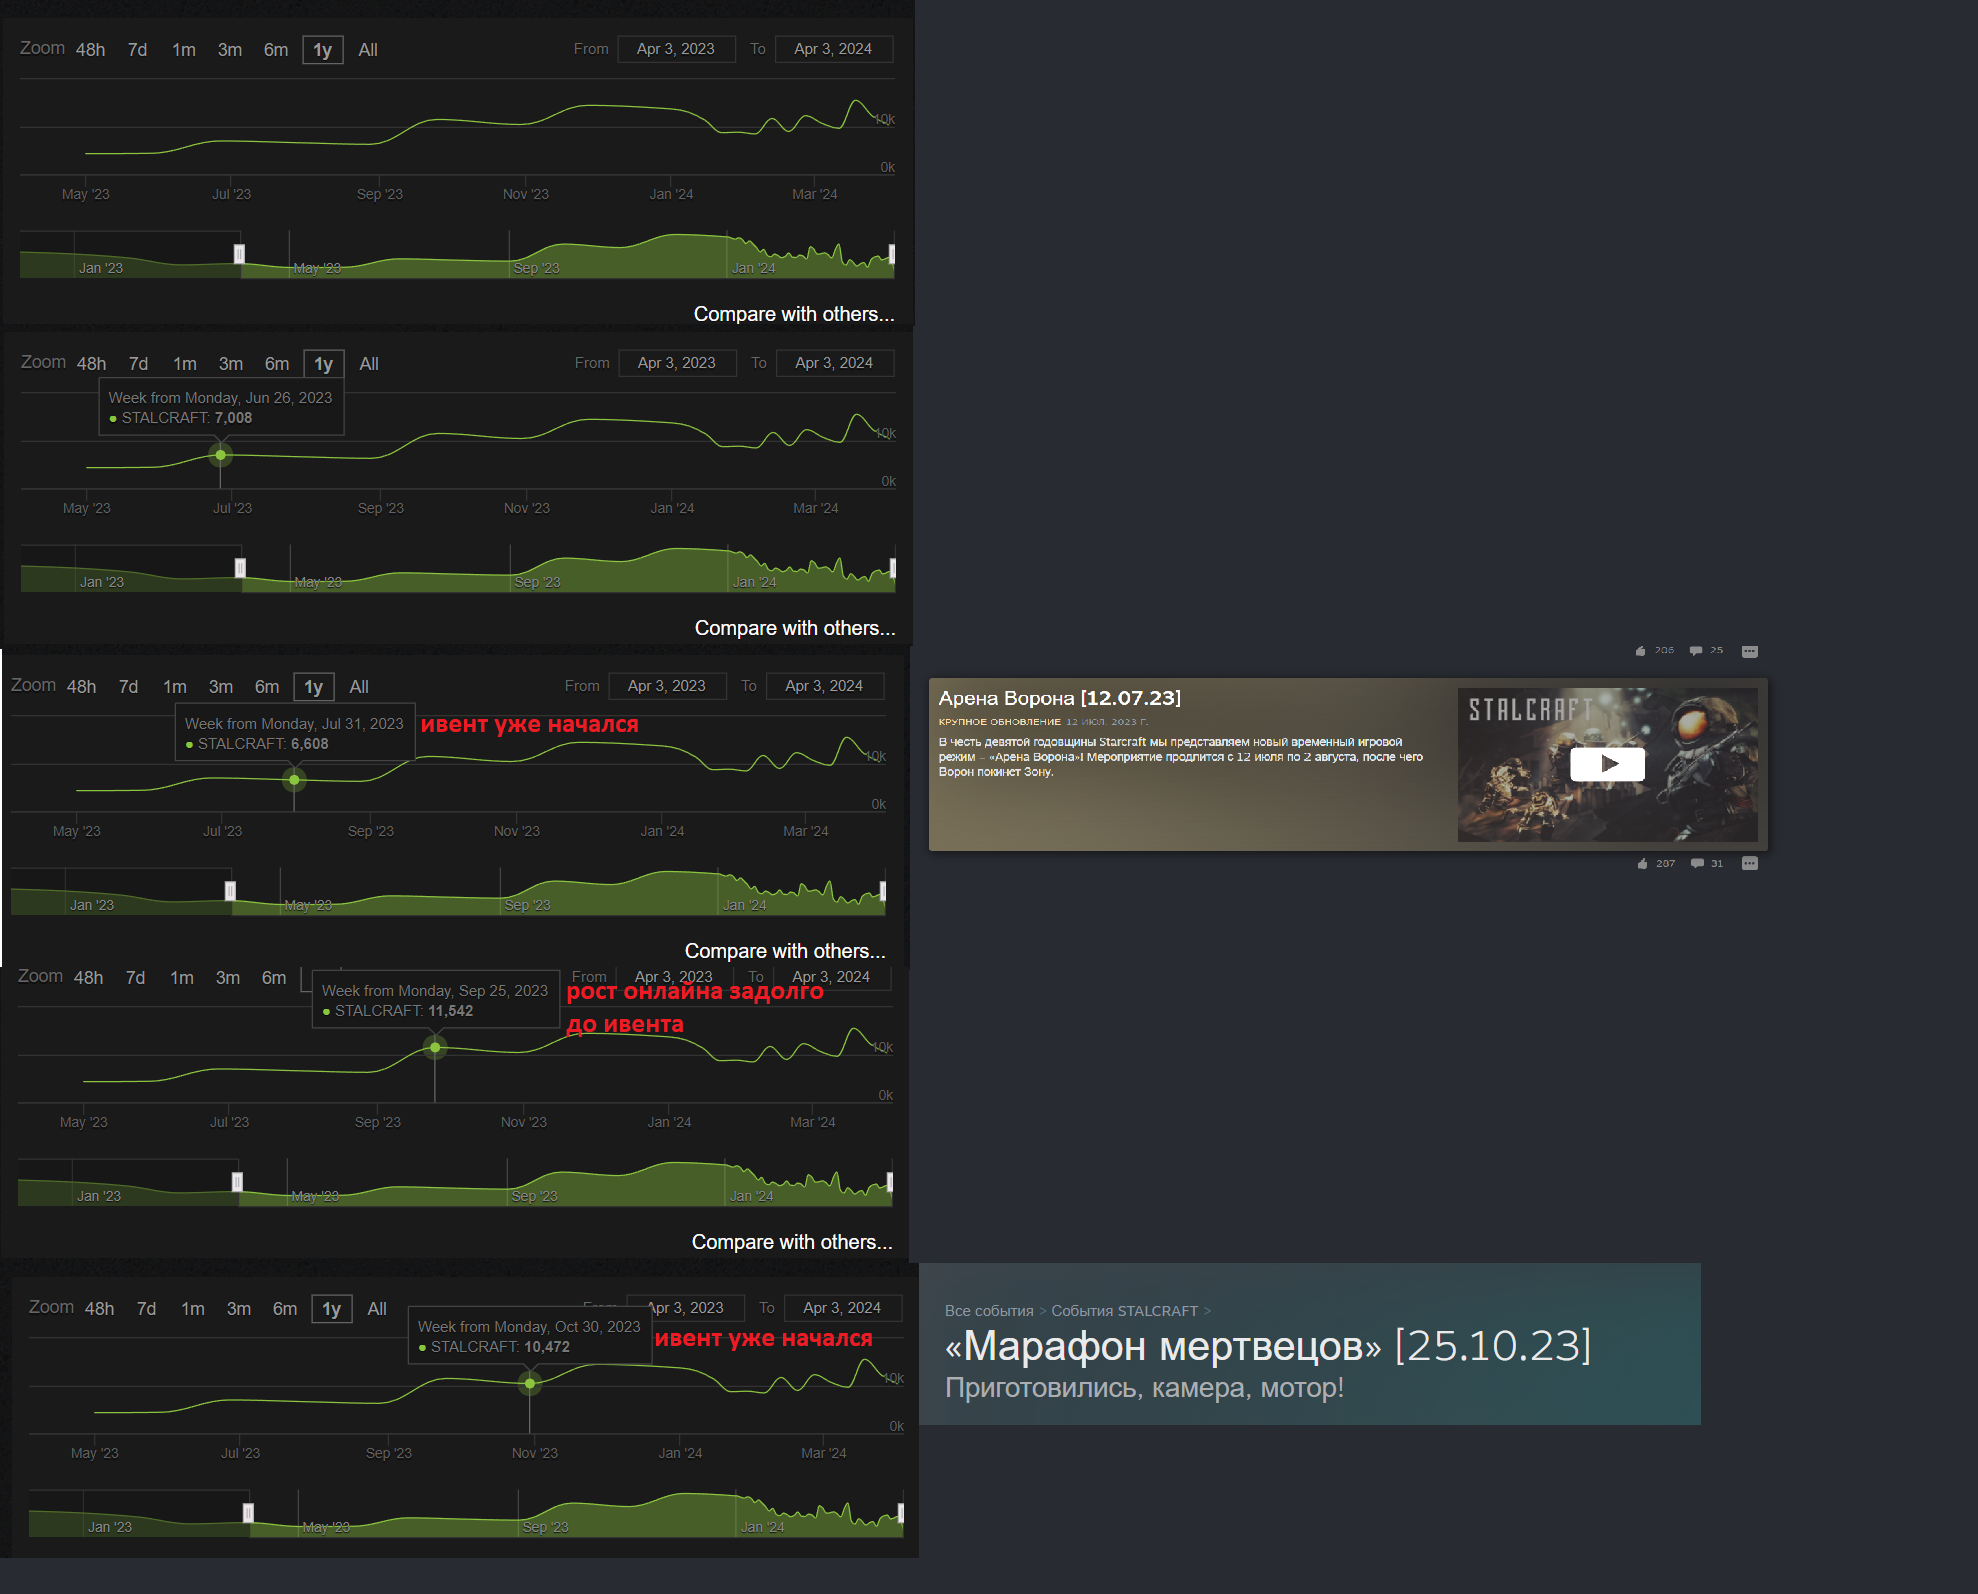Open the more-options icon beside 31 comments
Image resolution: width=1978 pixels, height=1594 pixels.
(1750, 863)
